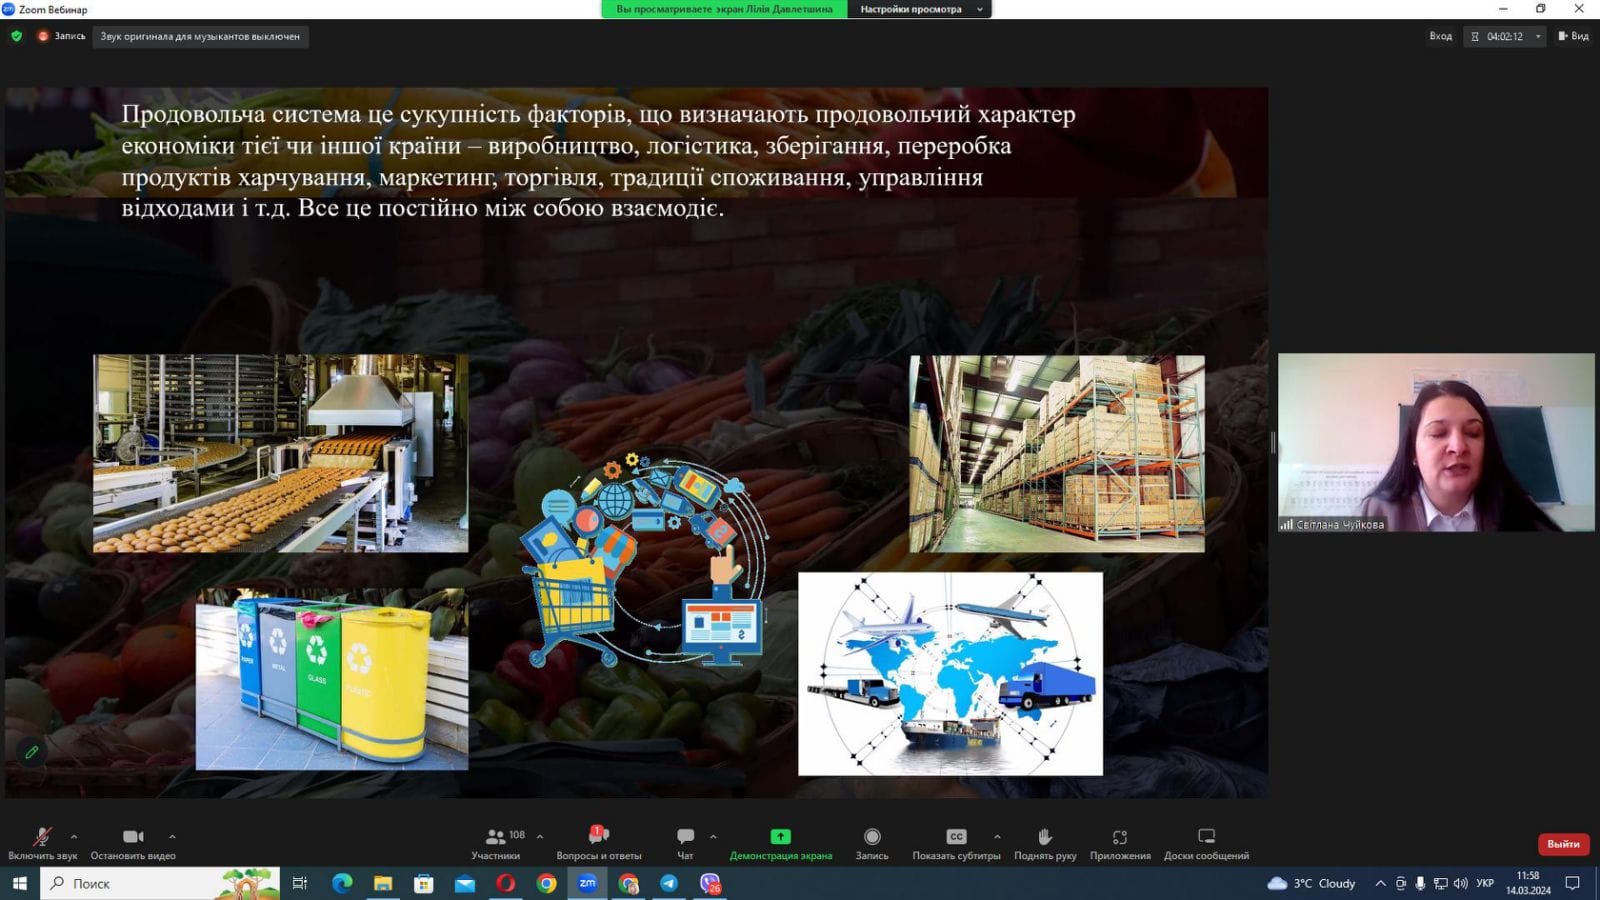Viewport: 1600px width, 900px height.
Task: Click the Raise Hand (Поднять руку) icon
Action: (1044, 837)
